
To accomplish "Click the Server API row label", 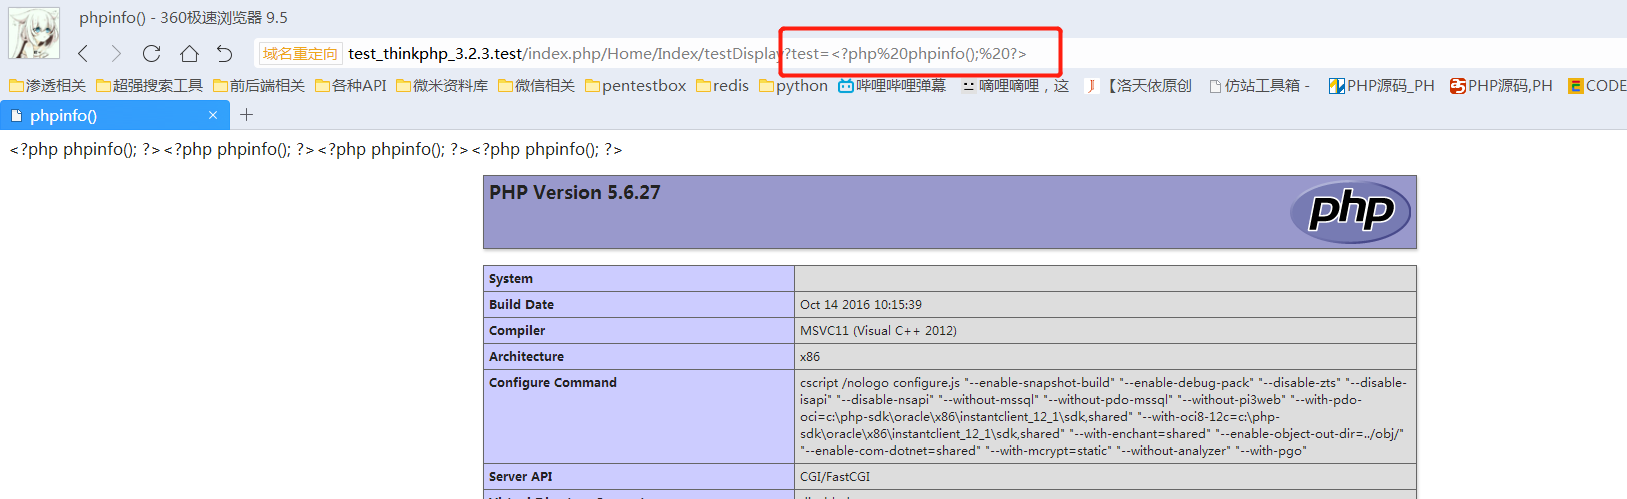I will click(521, 477).
